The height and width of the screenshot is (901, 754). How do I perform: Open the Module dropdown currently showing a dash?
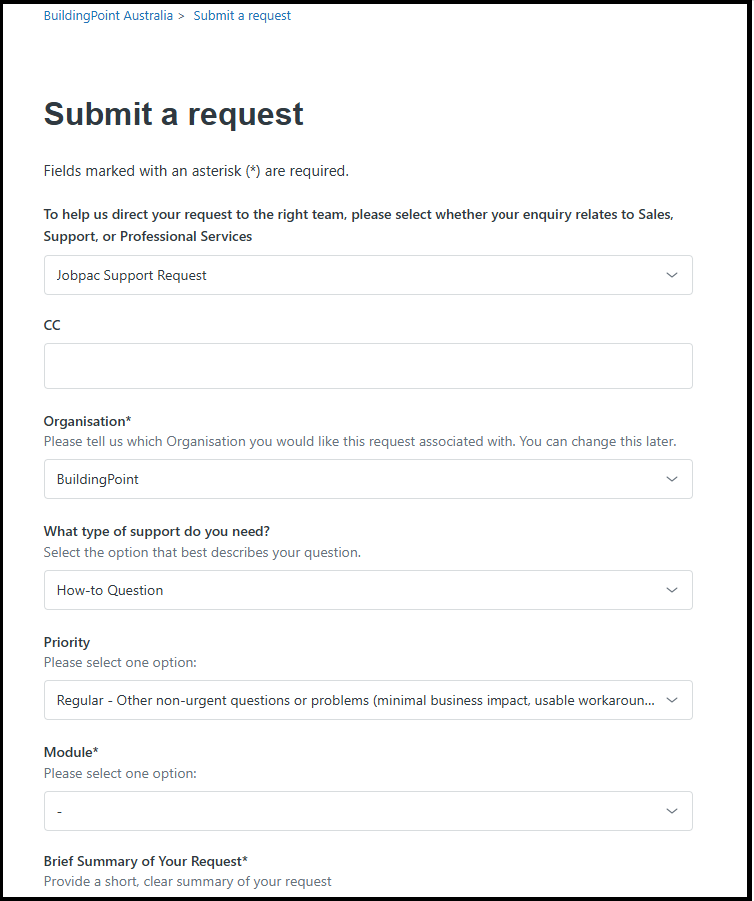(x=367, y=811)
